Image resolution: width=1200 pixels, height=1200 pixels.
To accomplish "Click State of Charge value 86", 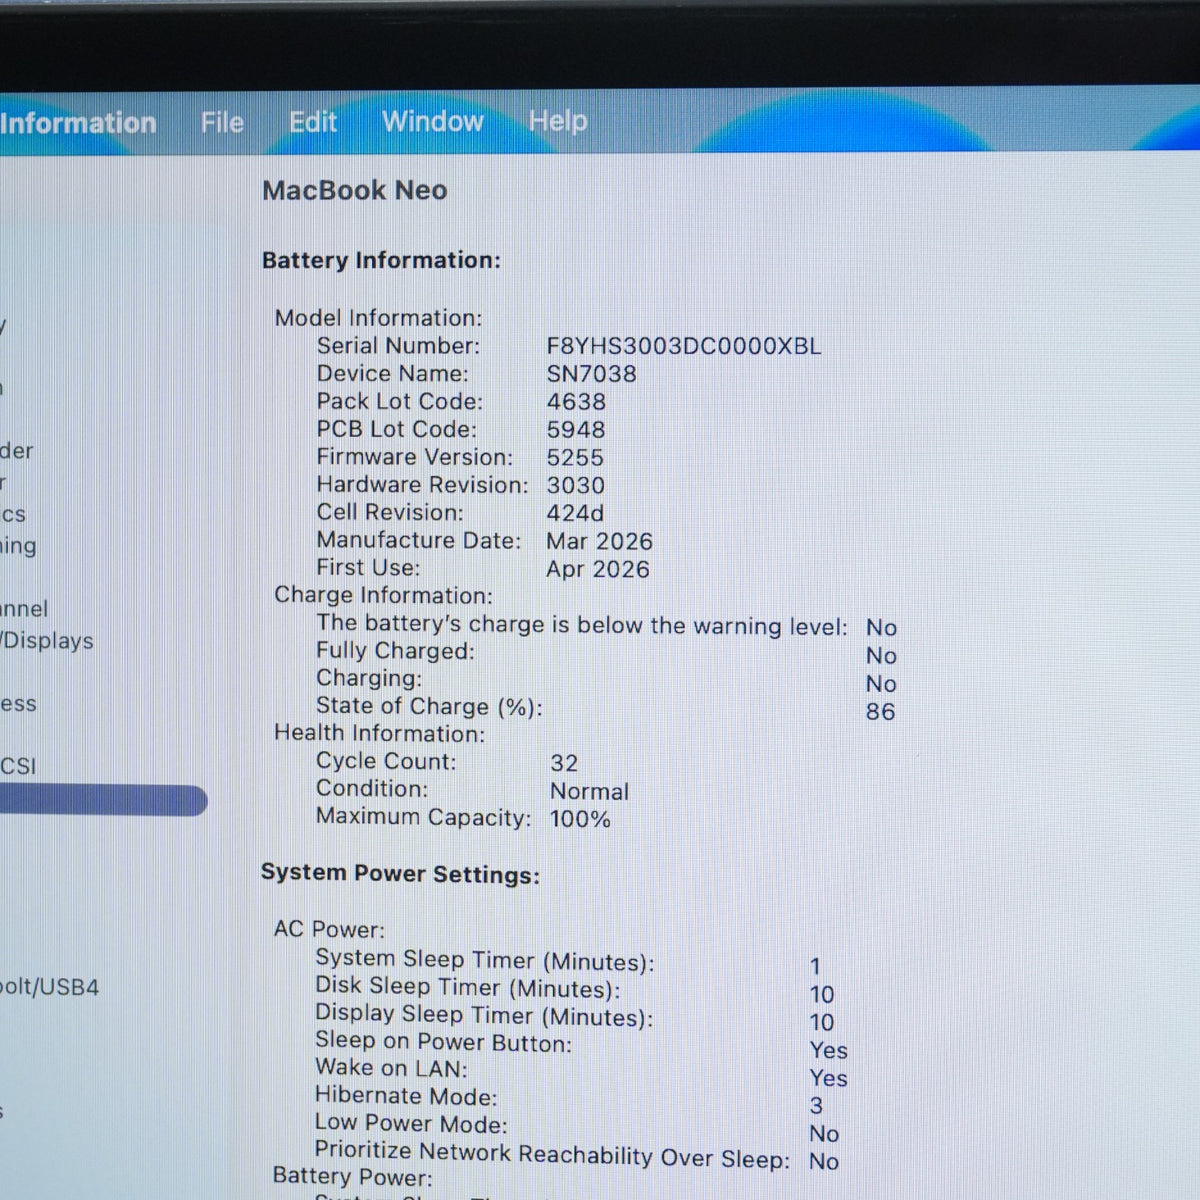I will pyautogui.click(x=880, y=712).
